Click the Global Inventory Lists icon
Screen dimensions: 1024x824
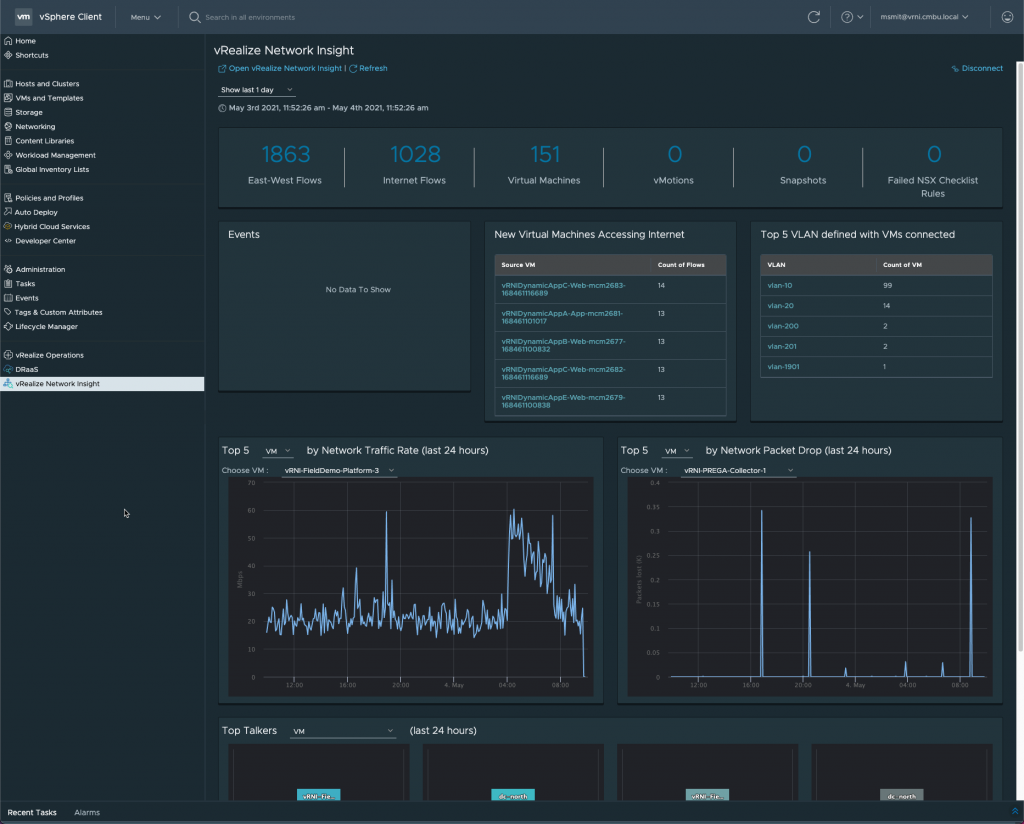pos(8,170)
